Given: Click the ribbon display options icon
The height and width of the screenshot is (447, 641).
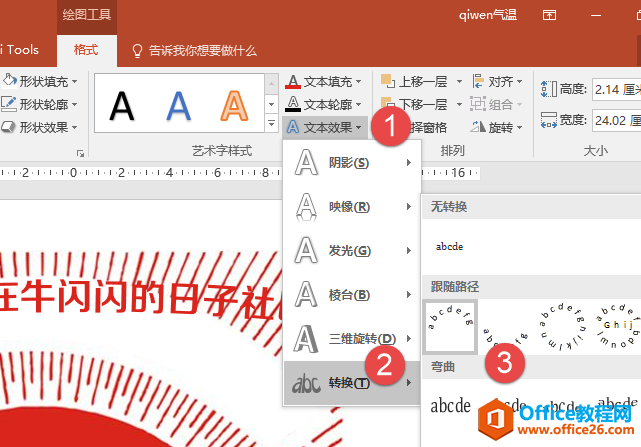Looking at the screenshot, I should pos(549,15).
